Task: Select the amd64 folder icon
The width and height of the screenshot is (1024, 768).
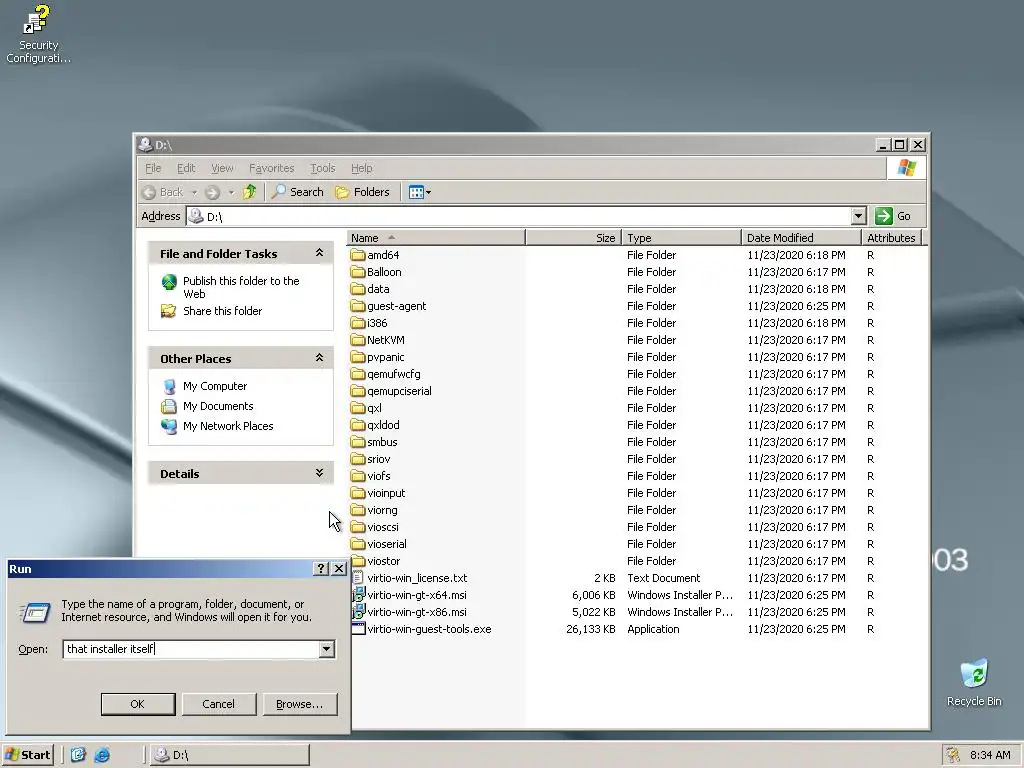Action: pyautogui.click(x=357, y=255)
